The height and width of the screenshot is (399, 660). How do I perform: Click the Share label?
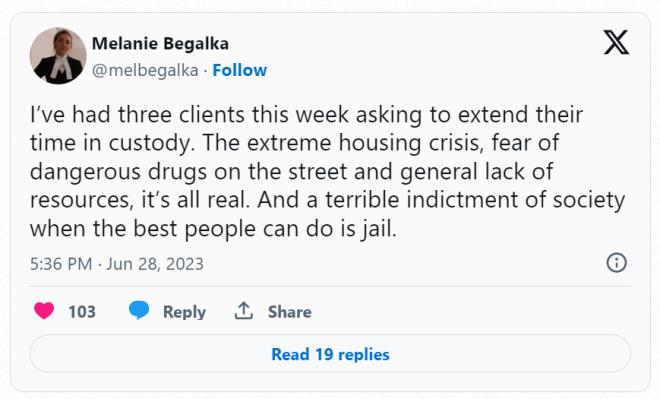coord(290,312)
